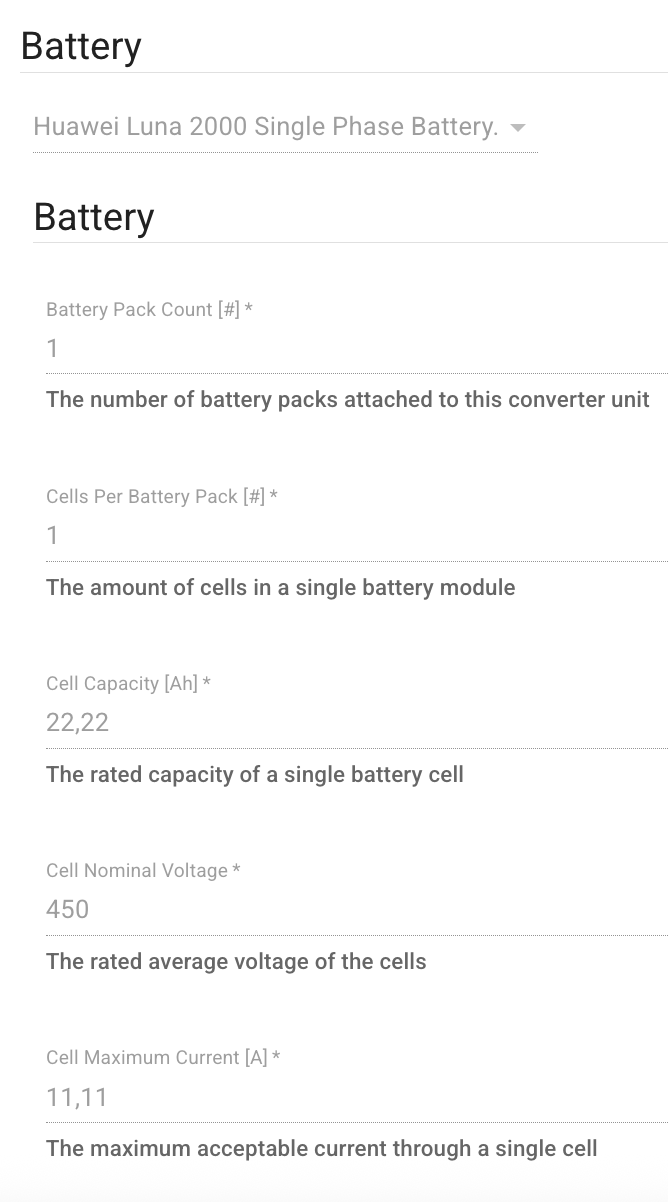Click the second Battery section heading
This screenshot has height=1202, width=668.
click(x=94, y=216)
